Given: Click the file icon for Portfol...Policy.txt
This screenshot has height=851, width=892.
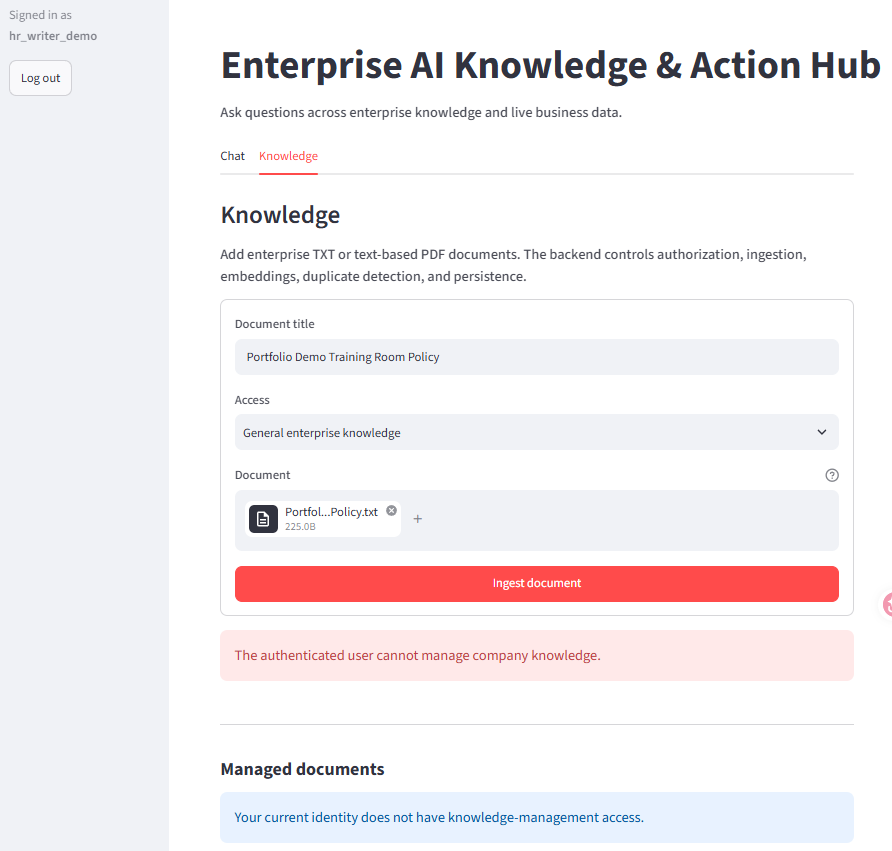Looking at the screenshot, I should 263,519.
